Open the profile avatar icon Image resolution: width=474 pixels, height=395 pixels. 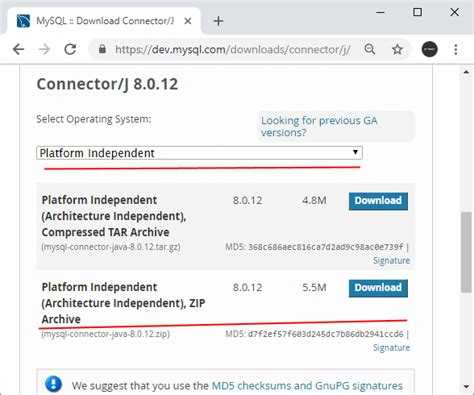[x=429, y=49]
